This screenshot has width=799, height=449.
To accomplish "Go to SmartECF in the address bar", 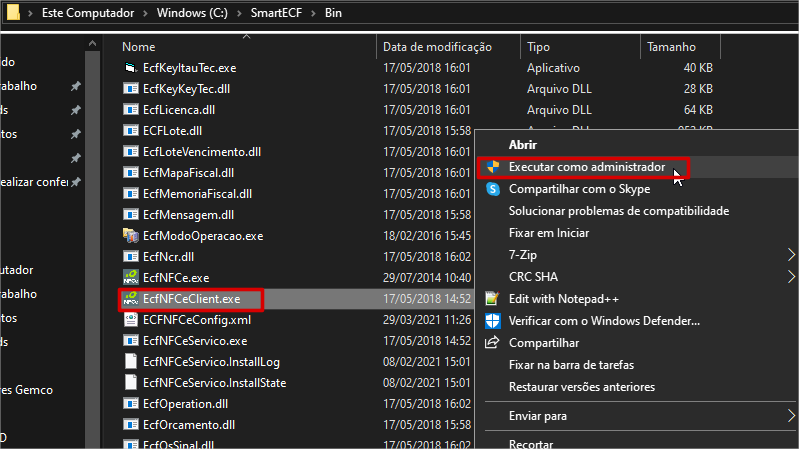I will pos(276,13).
